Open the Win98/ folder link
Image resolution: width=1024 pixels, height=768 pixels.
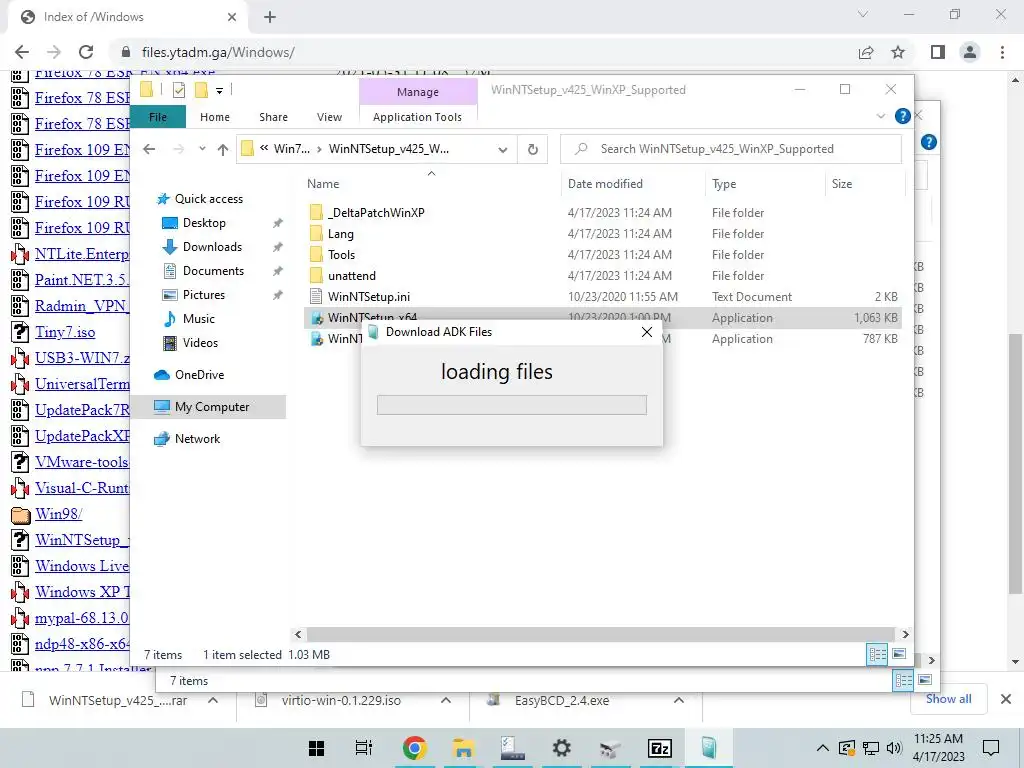(x=59, y=514)
